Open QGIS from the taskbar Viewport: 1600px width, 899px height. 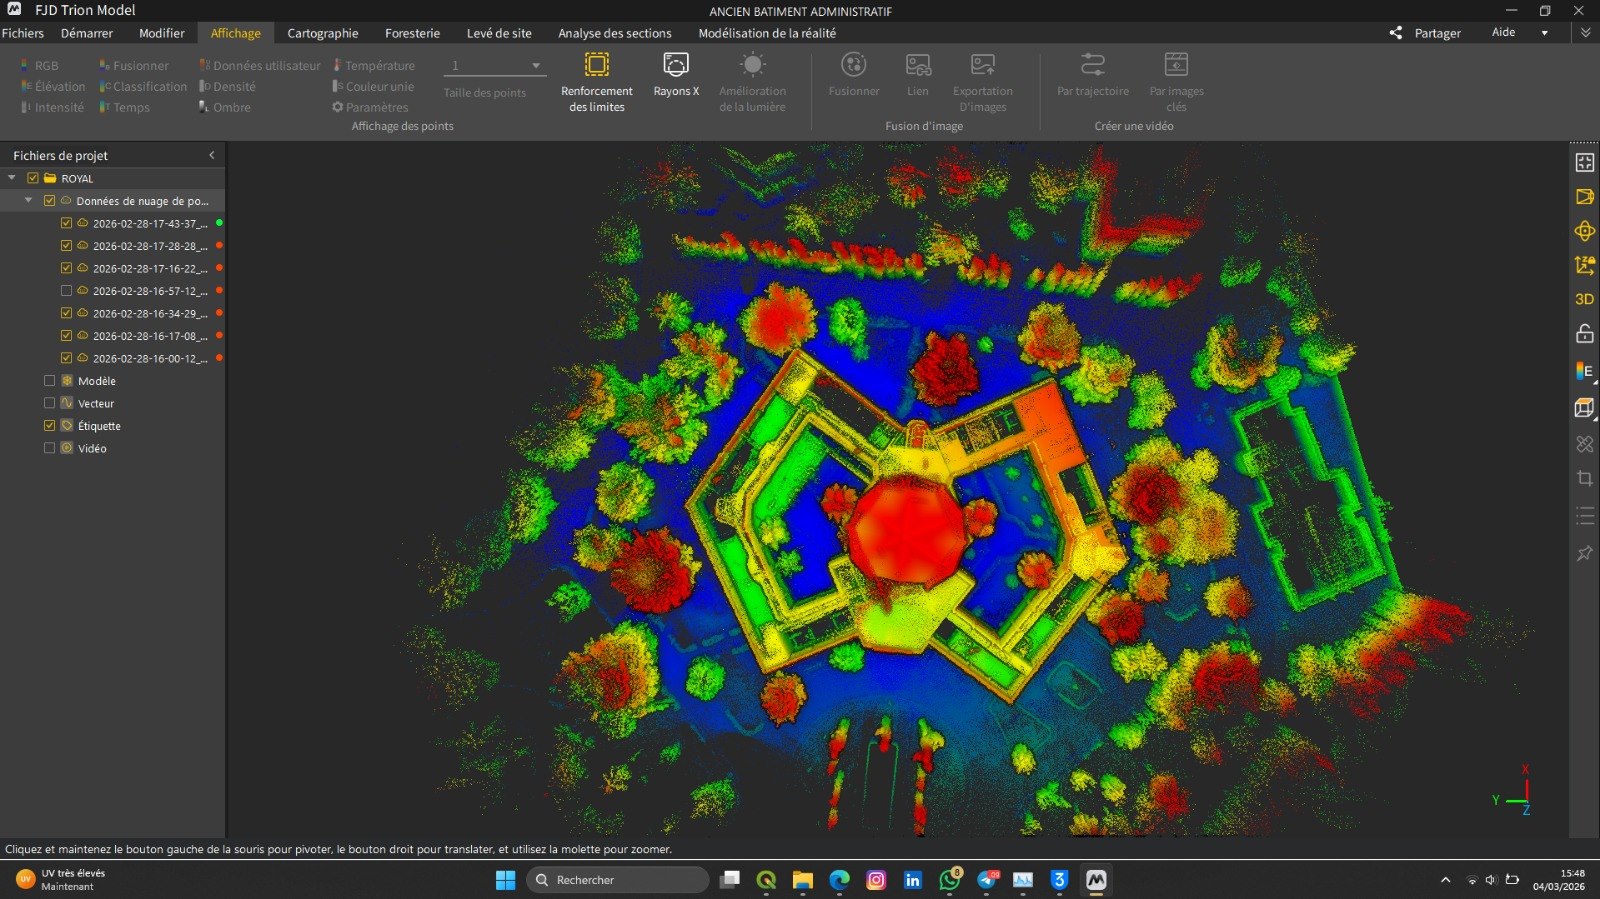(x=766, y=880)
